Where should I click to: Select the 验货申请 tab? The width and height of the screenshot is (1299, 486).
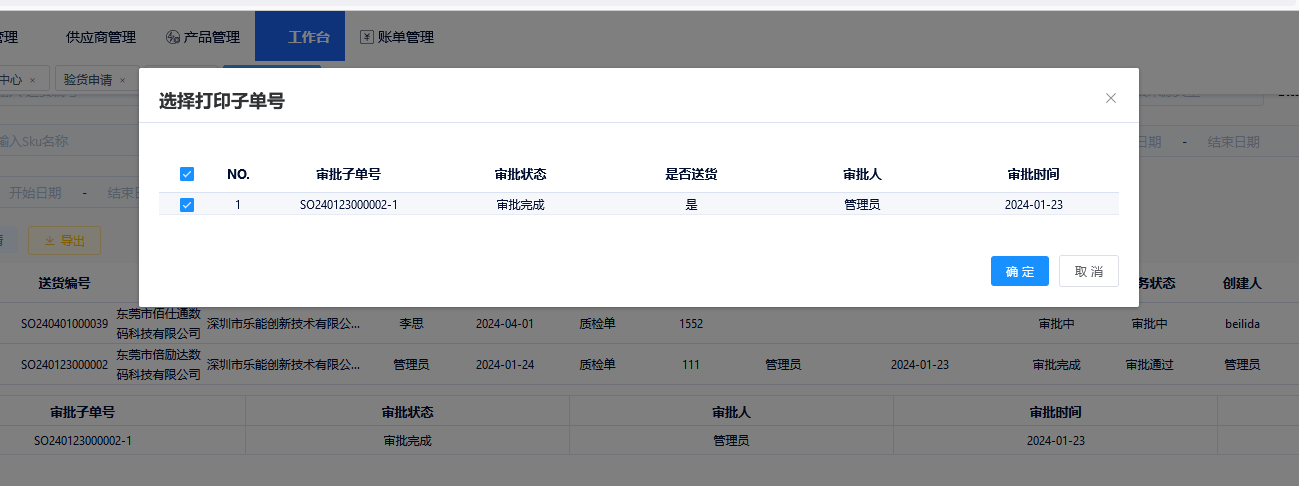coord(87,80)
